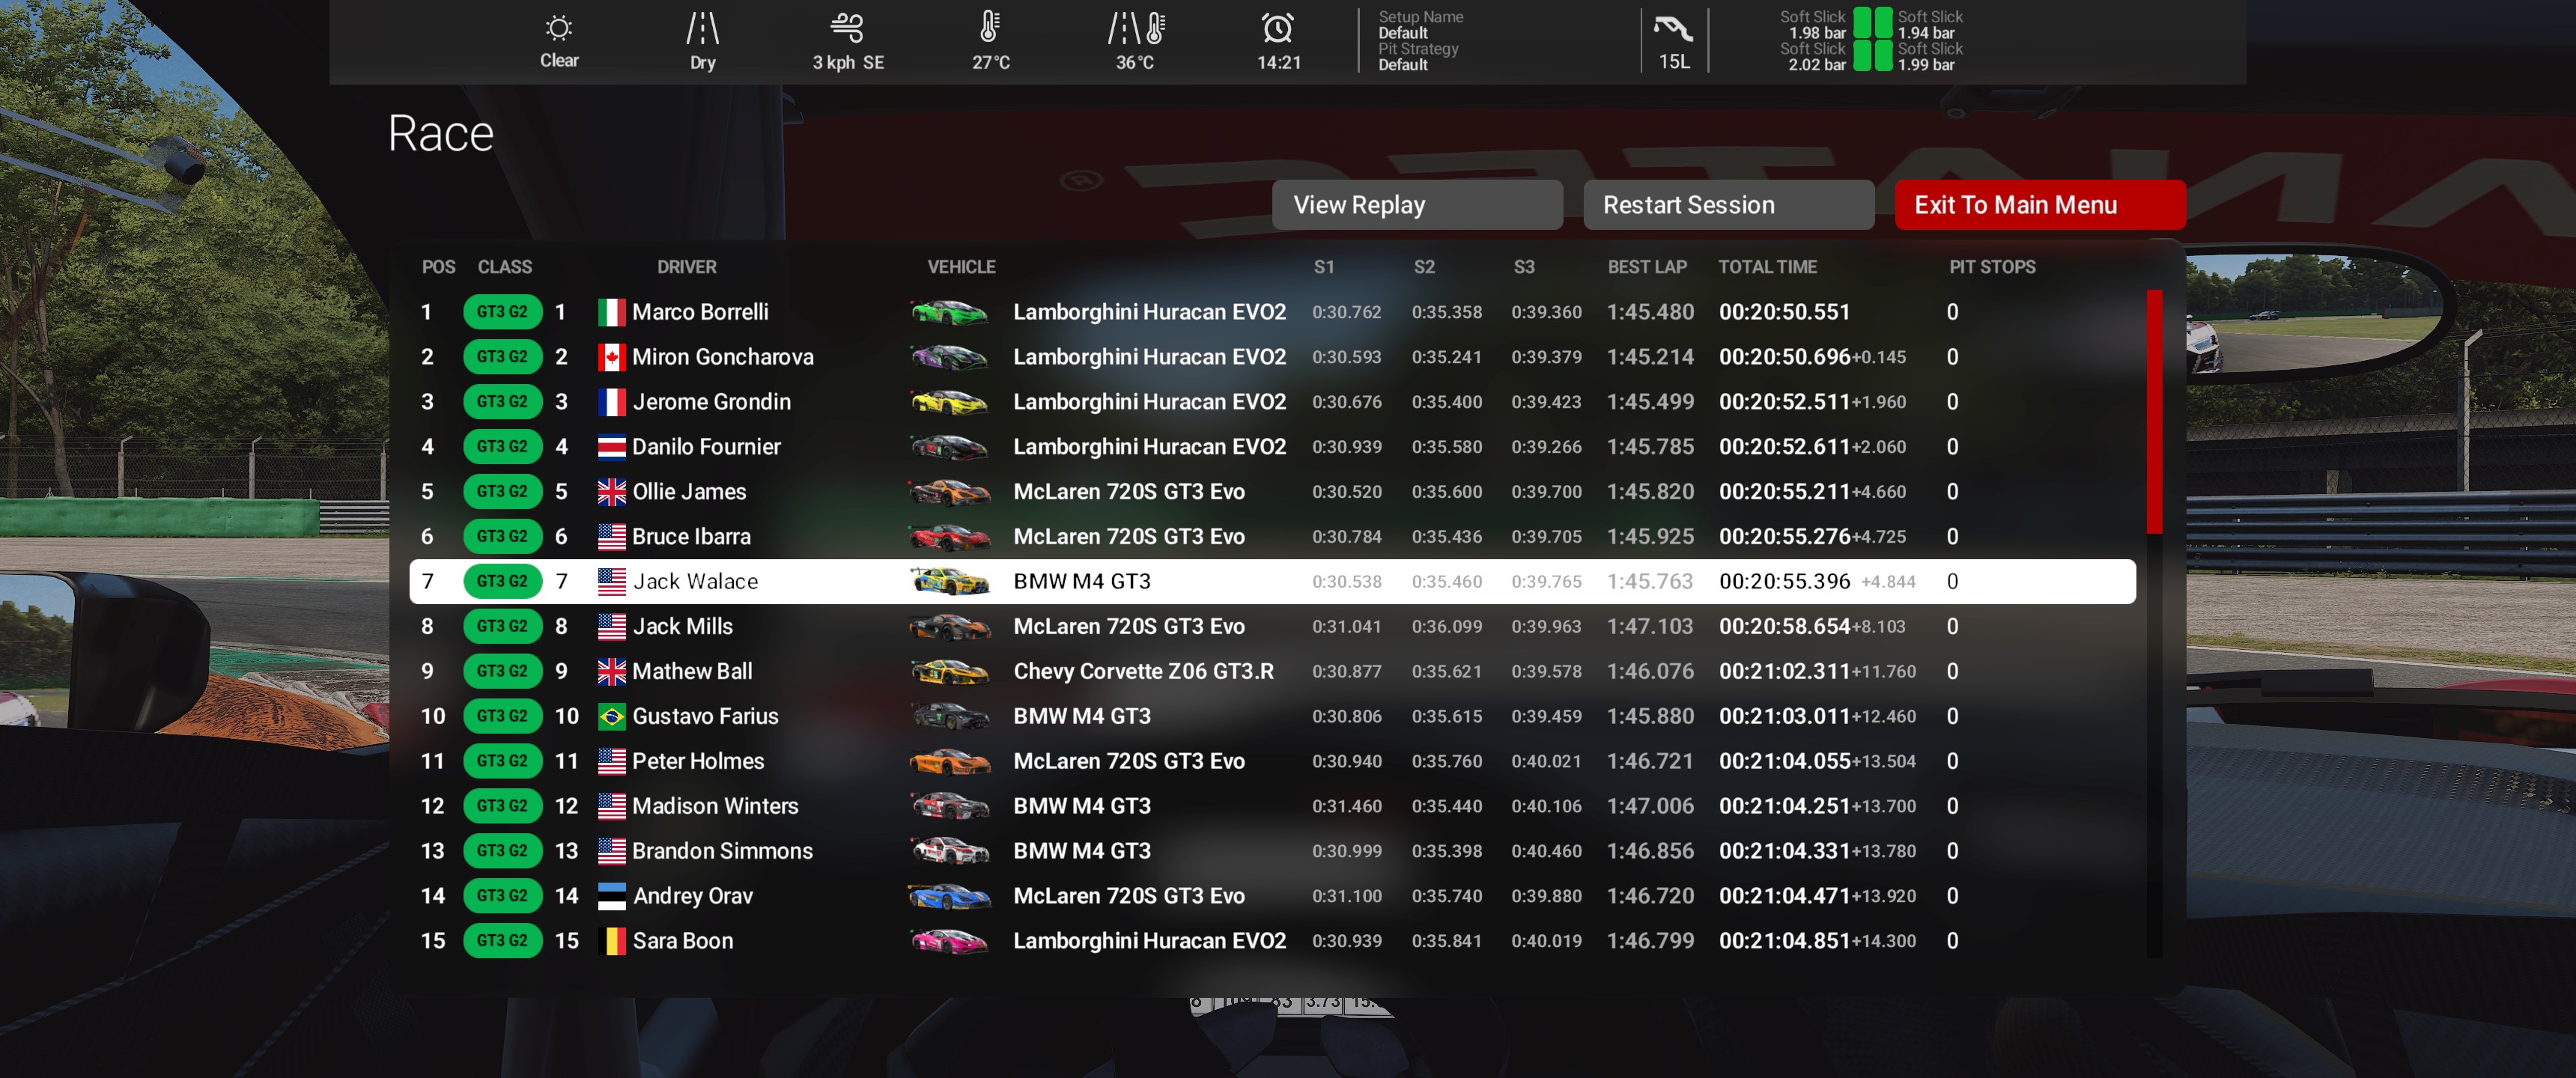
Task: Click the PIT STOPS column header
Action: pyautogui.click(x=1992, y=267)
